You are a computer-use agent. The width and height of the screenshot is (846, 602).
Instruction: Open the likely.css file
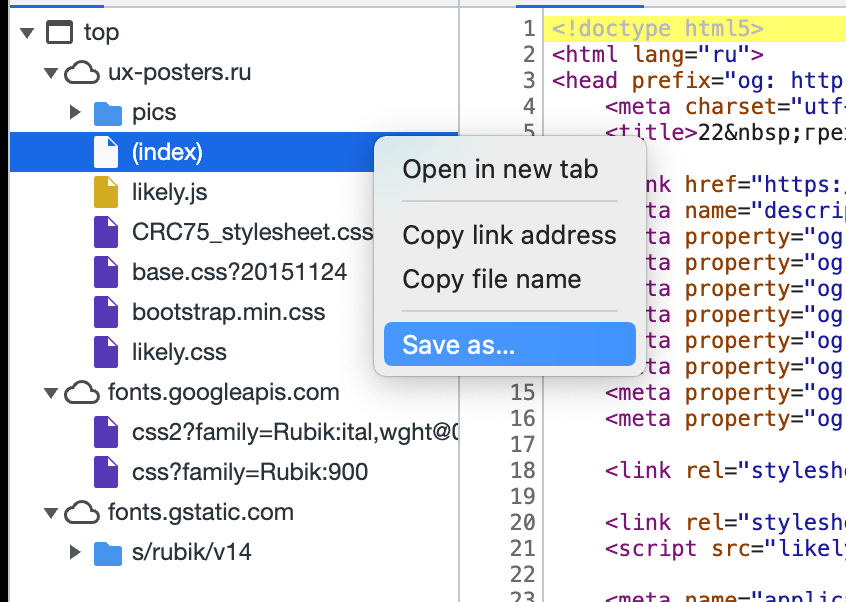point(179,352)
